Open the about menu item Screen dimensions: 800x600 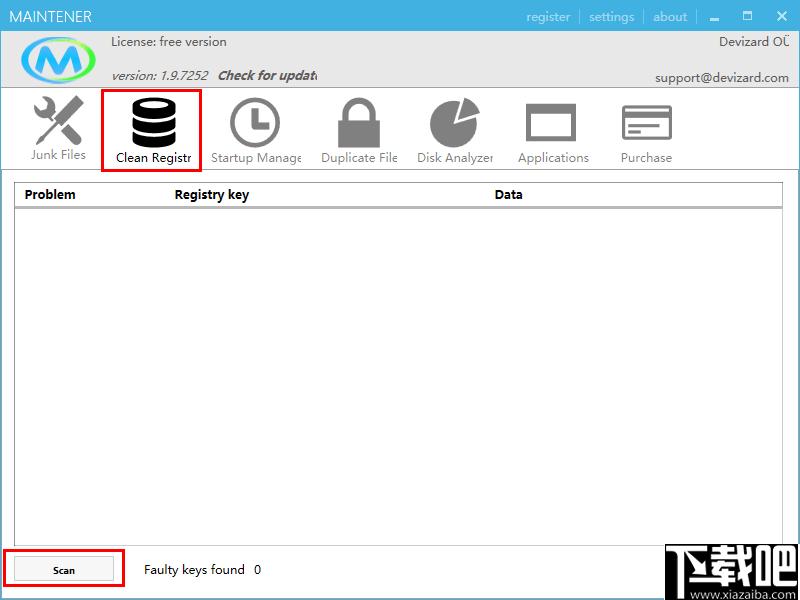[670, 17]
